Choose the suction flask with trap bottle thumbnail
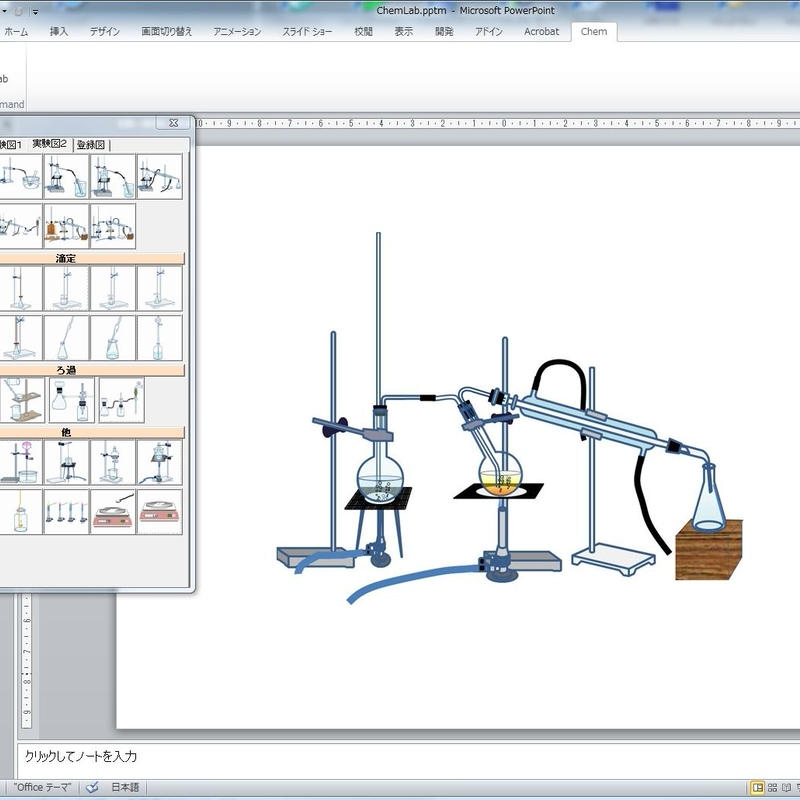800x800 pixels. (x=72, y=400)
